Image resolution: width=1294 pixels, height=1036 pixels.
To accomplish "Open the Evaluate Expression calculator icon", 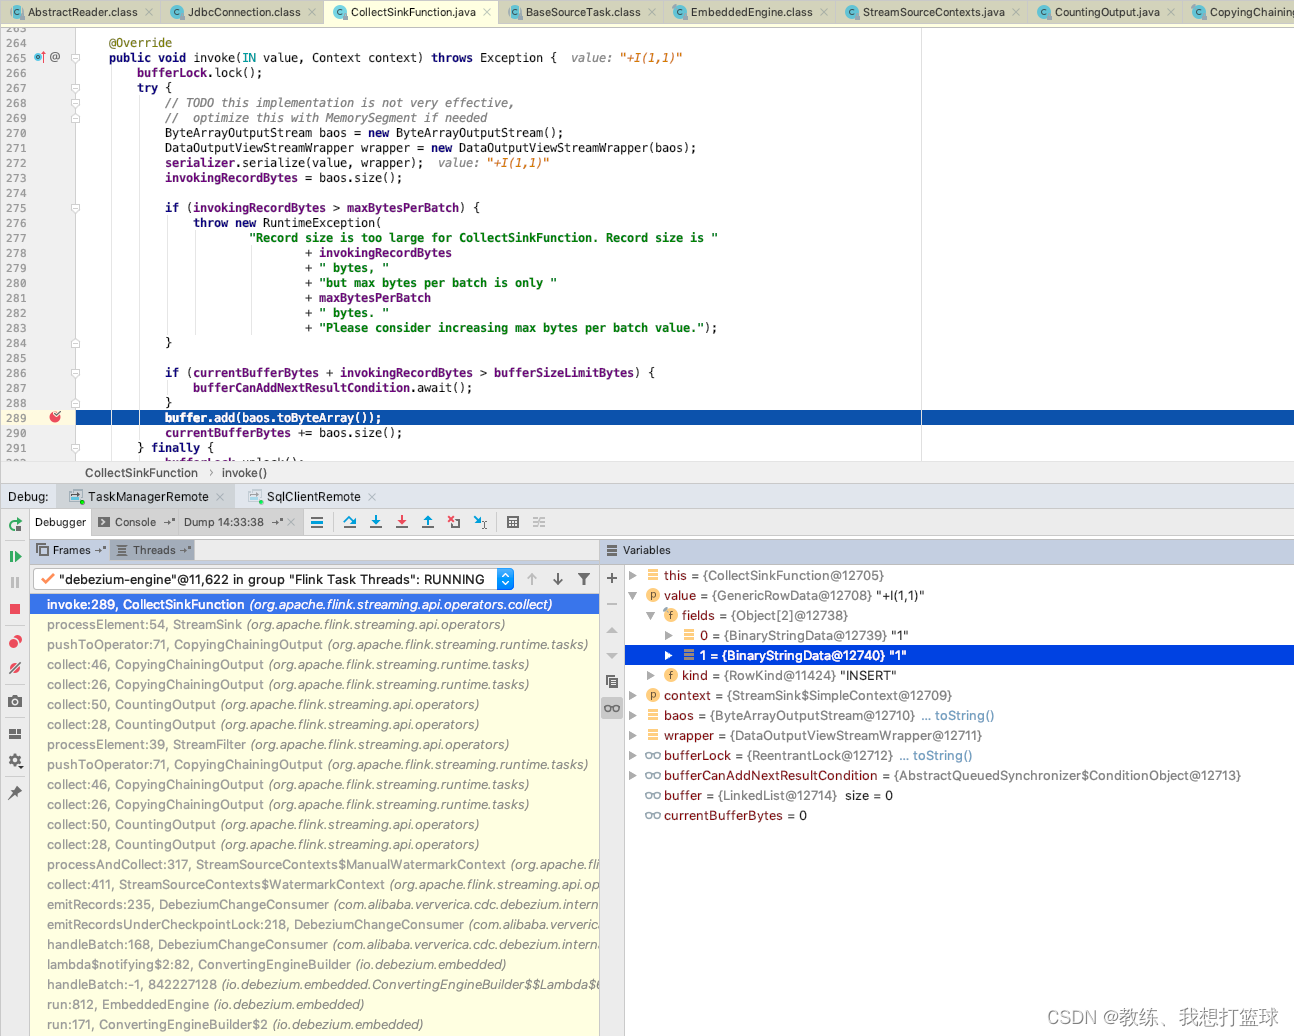I will coord(513,522).
